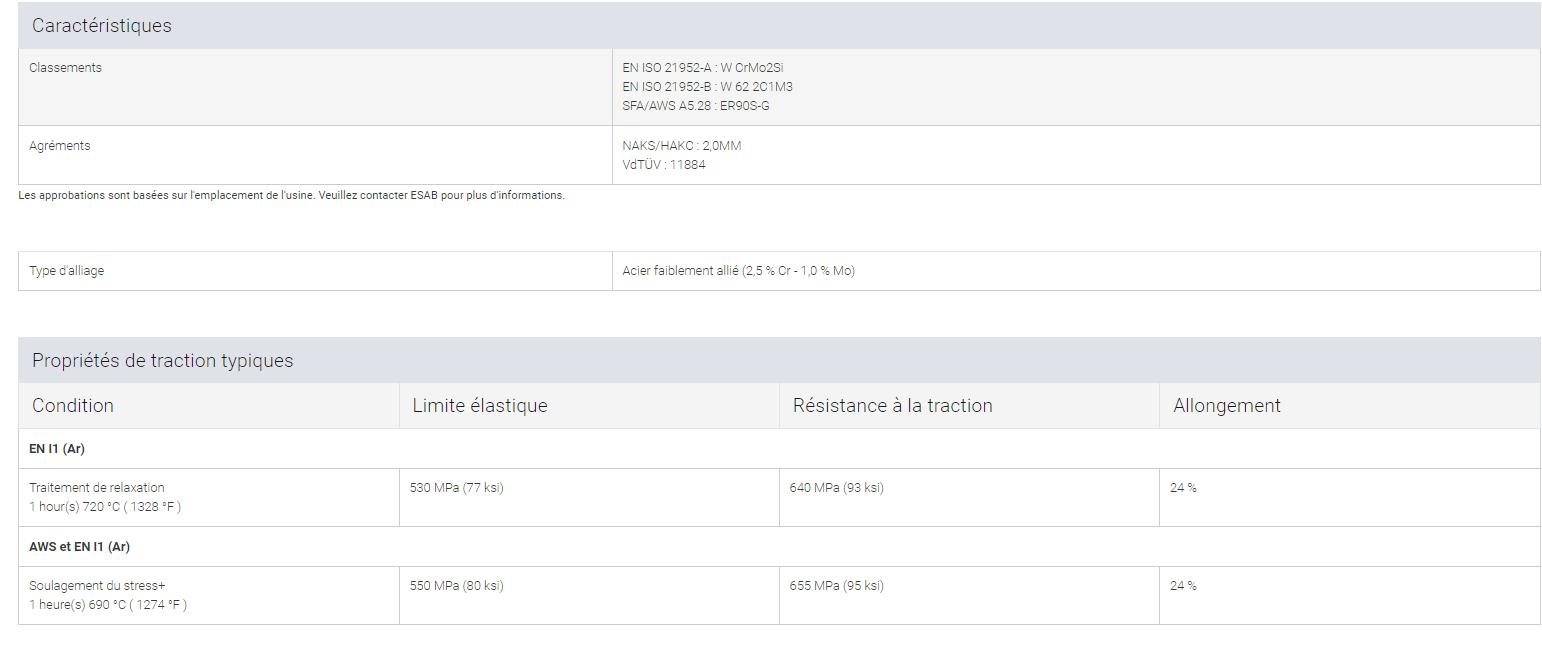Click the Type d'alliage label

66,271
